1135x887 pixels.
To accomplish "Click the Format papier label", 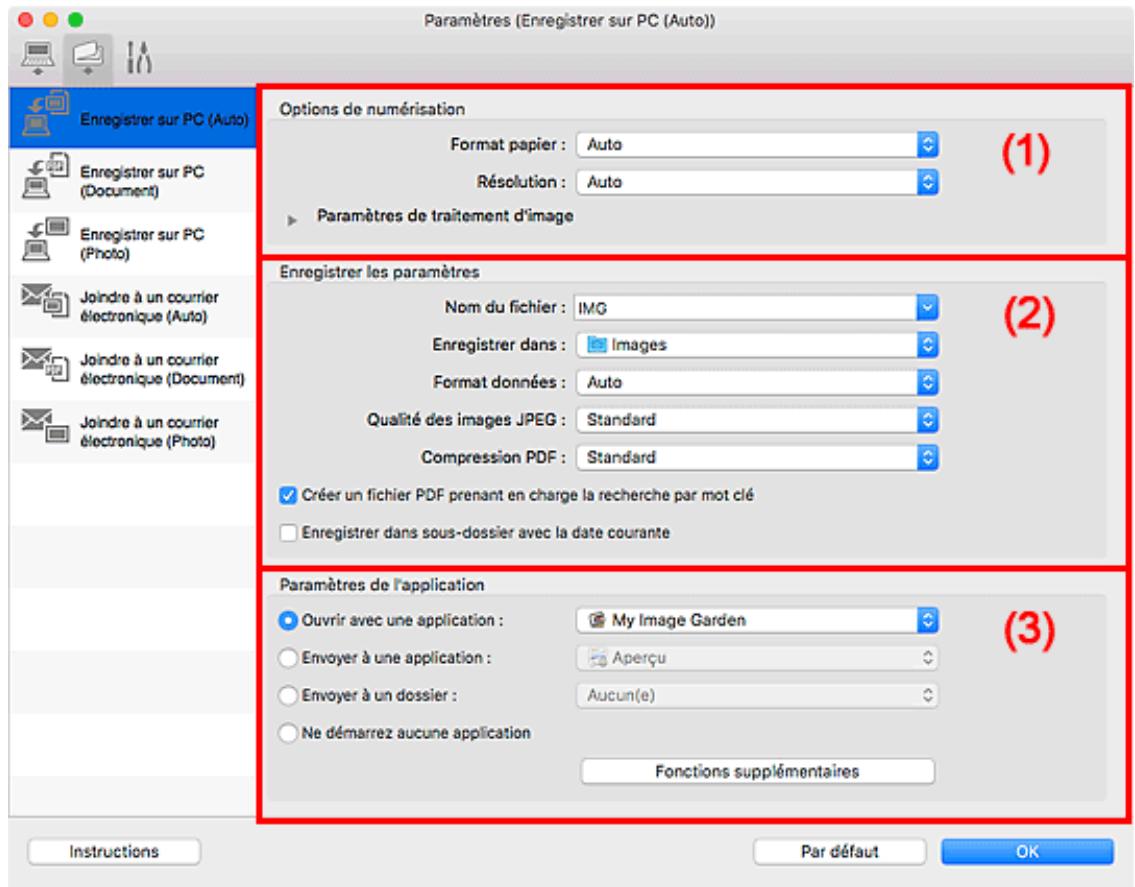I will [x=507, y=145].
